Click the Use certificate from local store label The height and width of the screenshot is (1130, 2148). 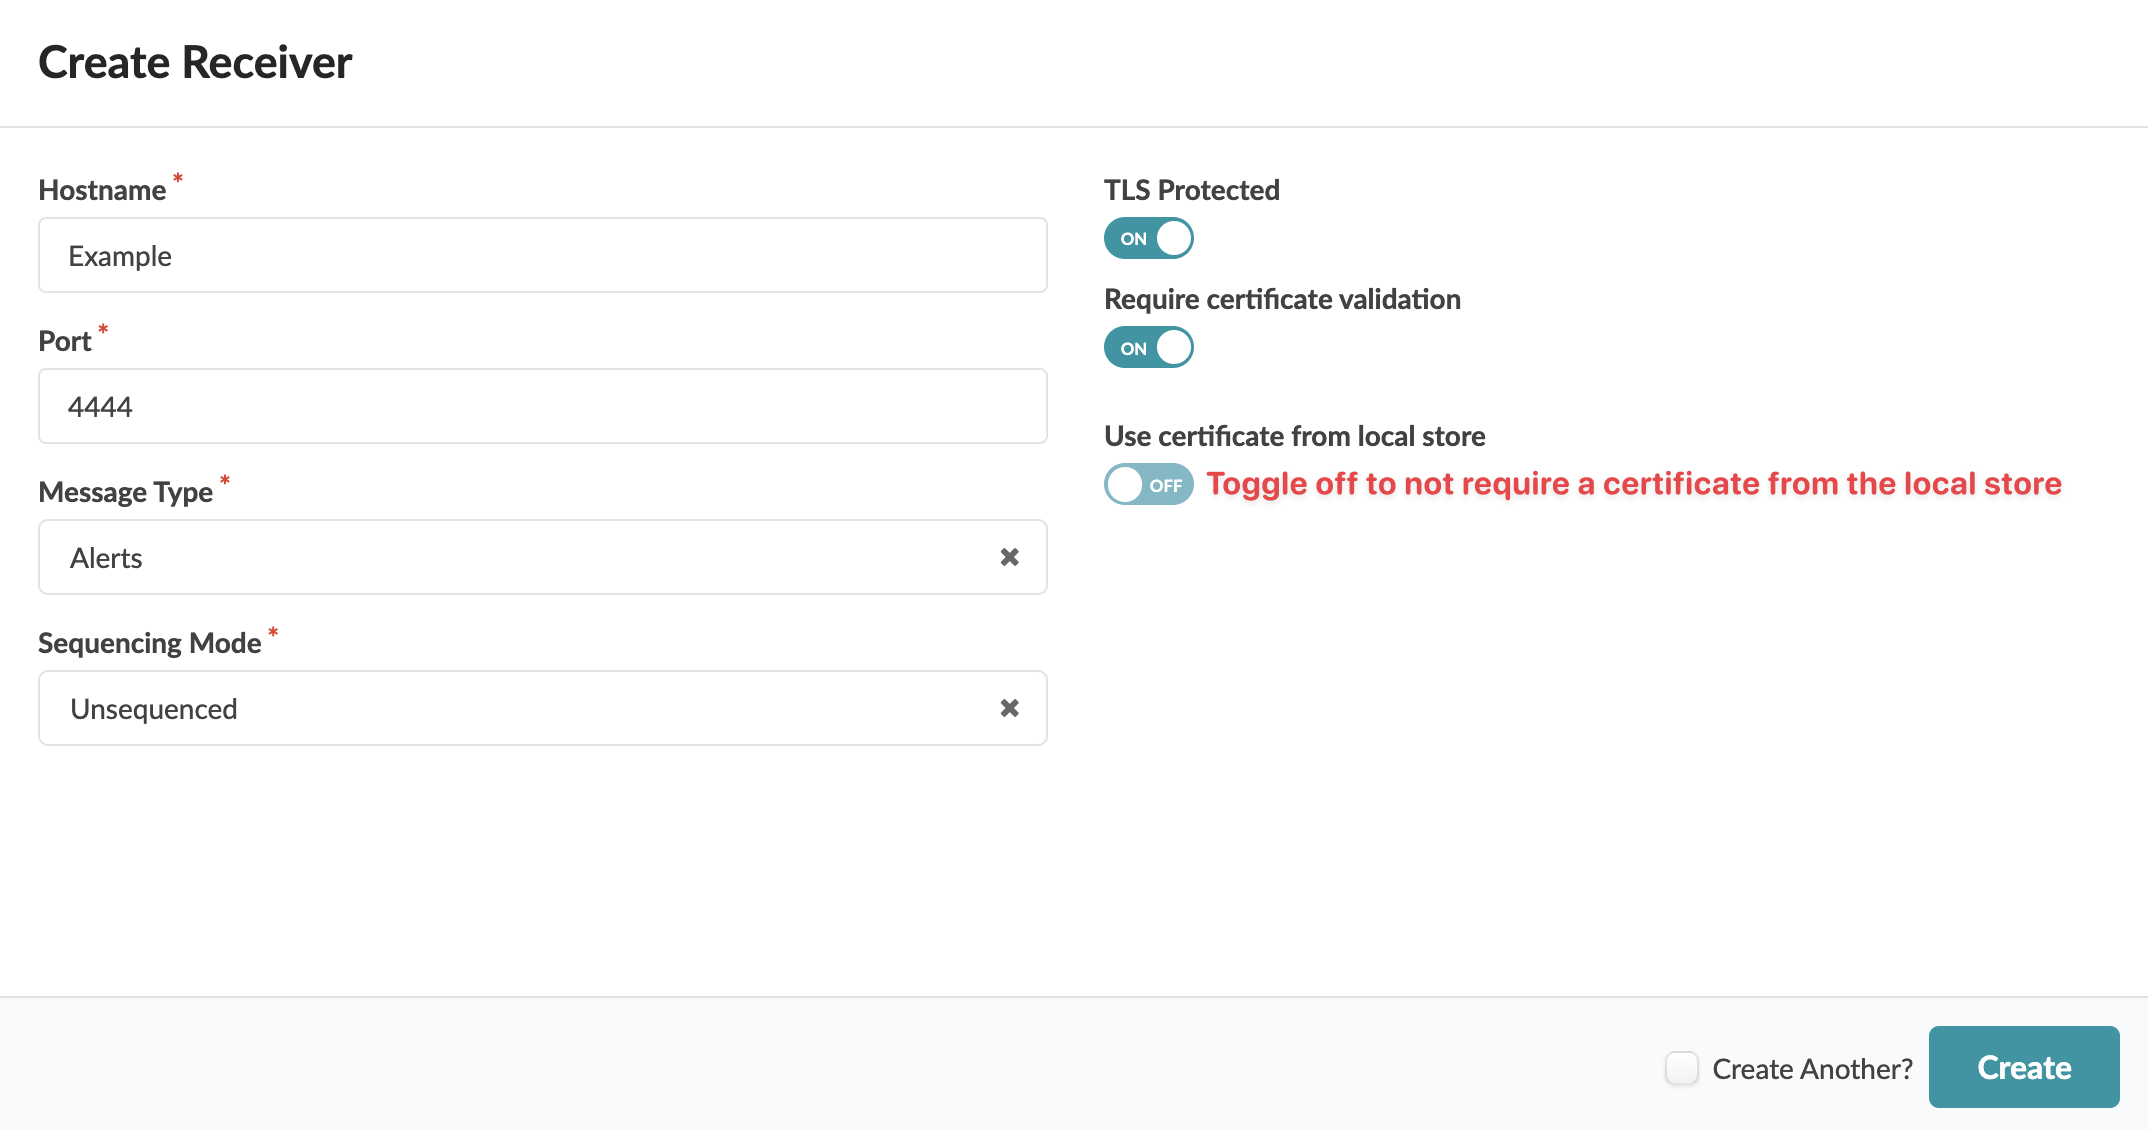tap(1294, 436)
